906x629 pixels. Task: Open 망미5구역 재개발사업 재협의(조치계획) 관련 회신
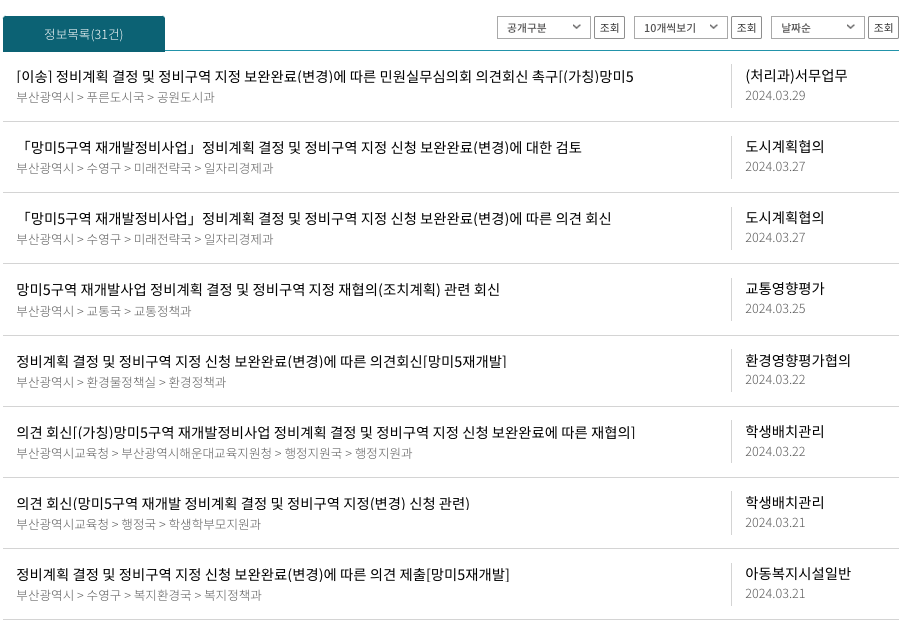point(258,289)
